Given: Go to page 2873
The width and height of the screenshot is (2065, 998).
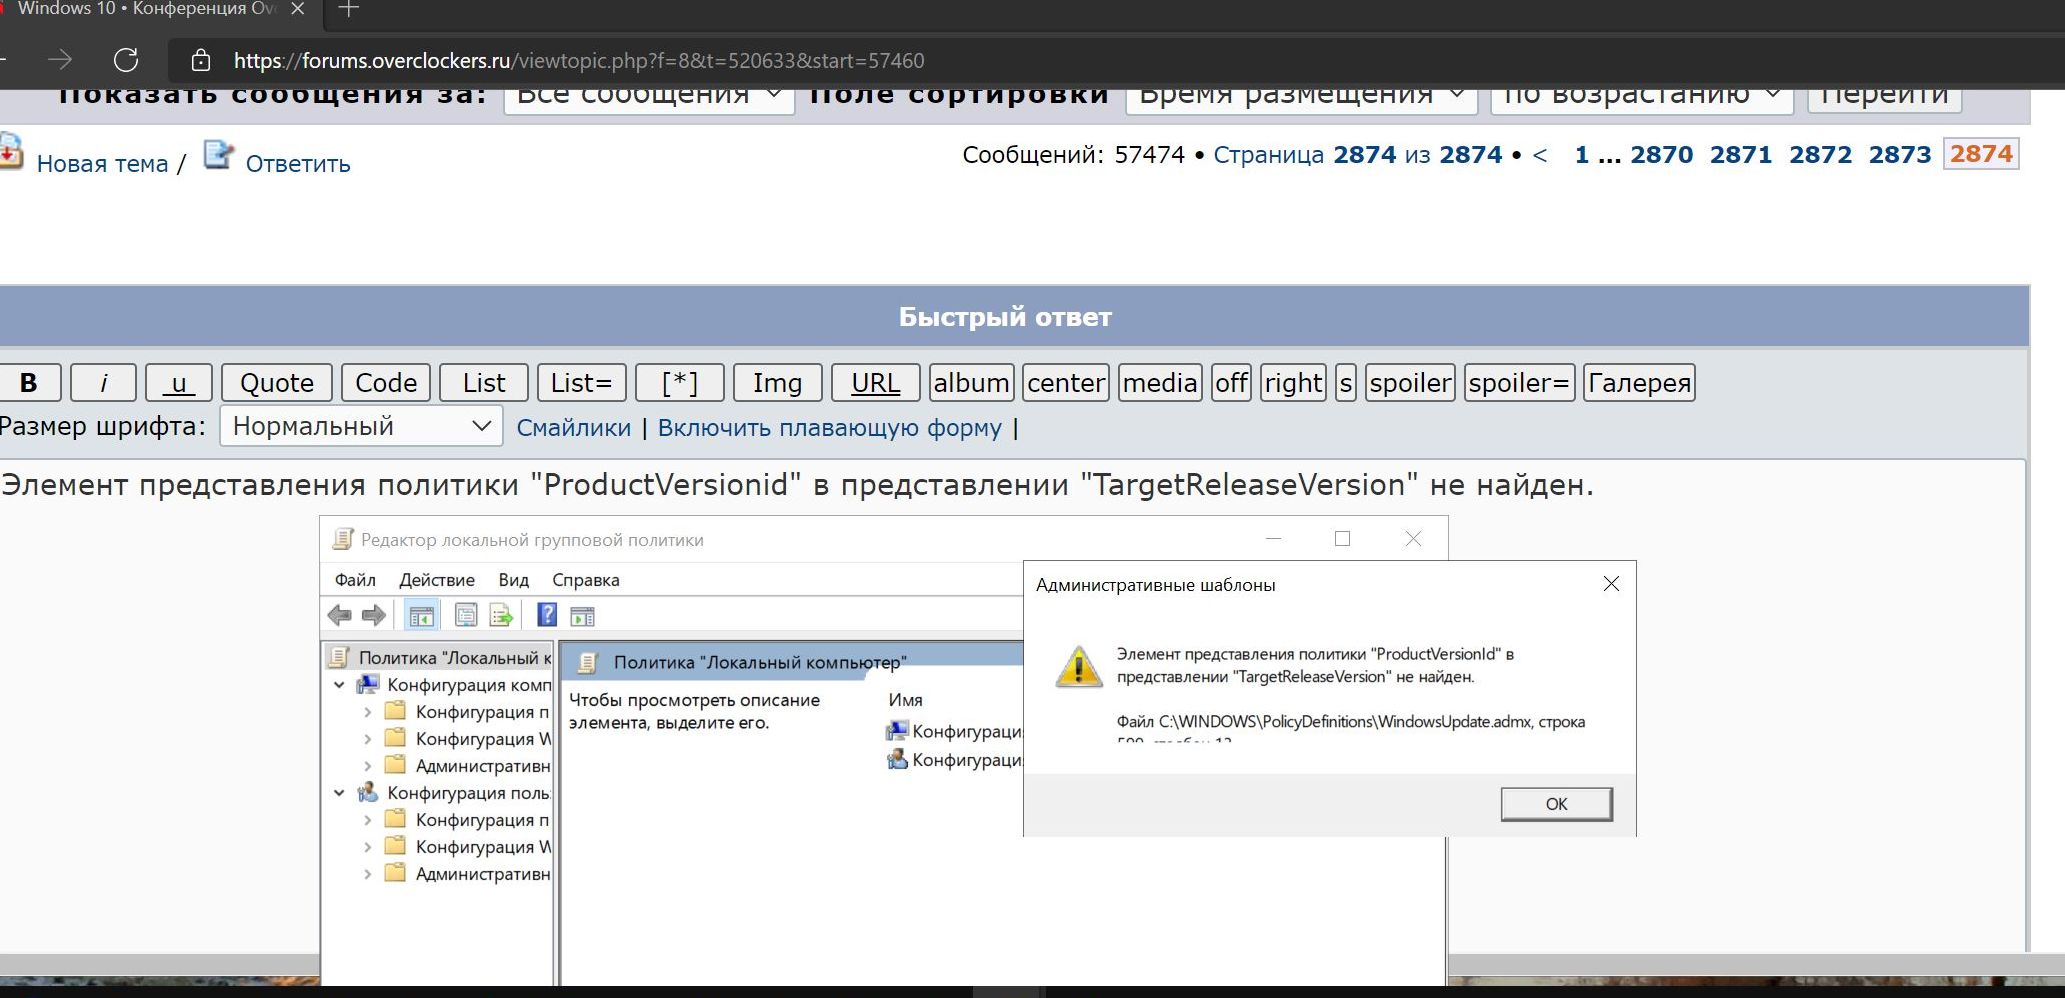Looking at the screenshot, I should point(1900,155).
